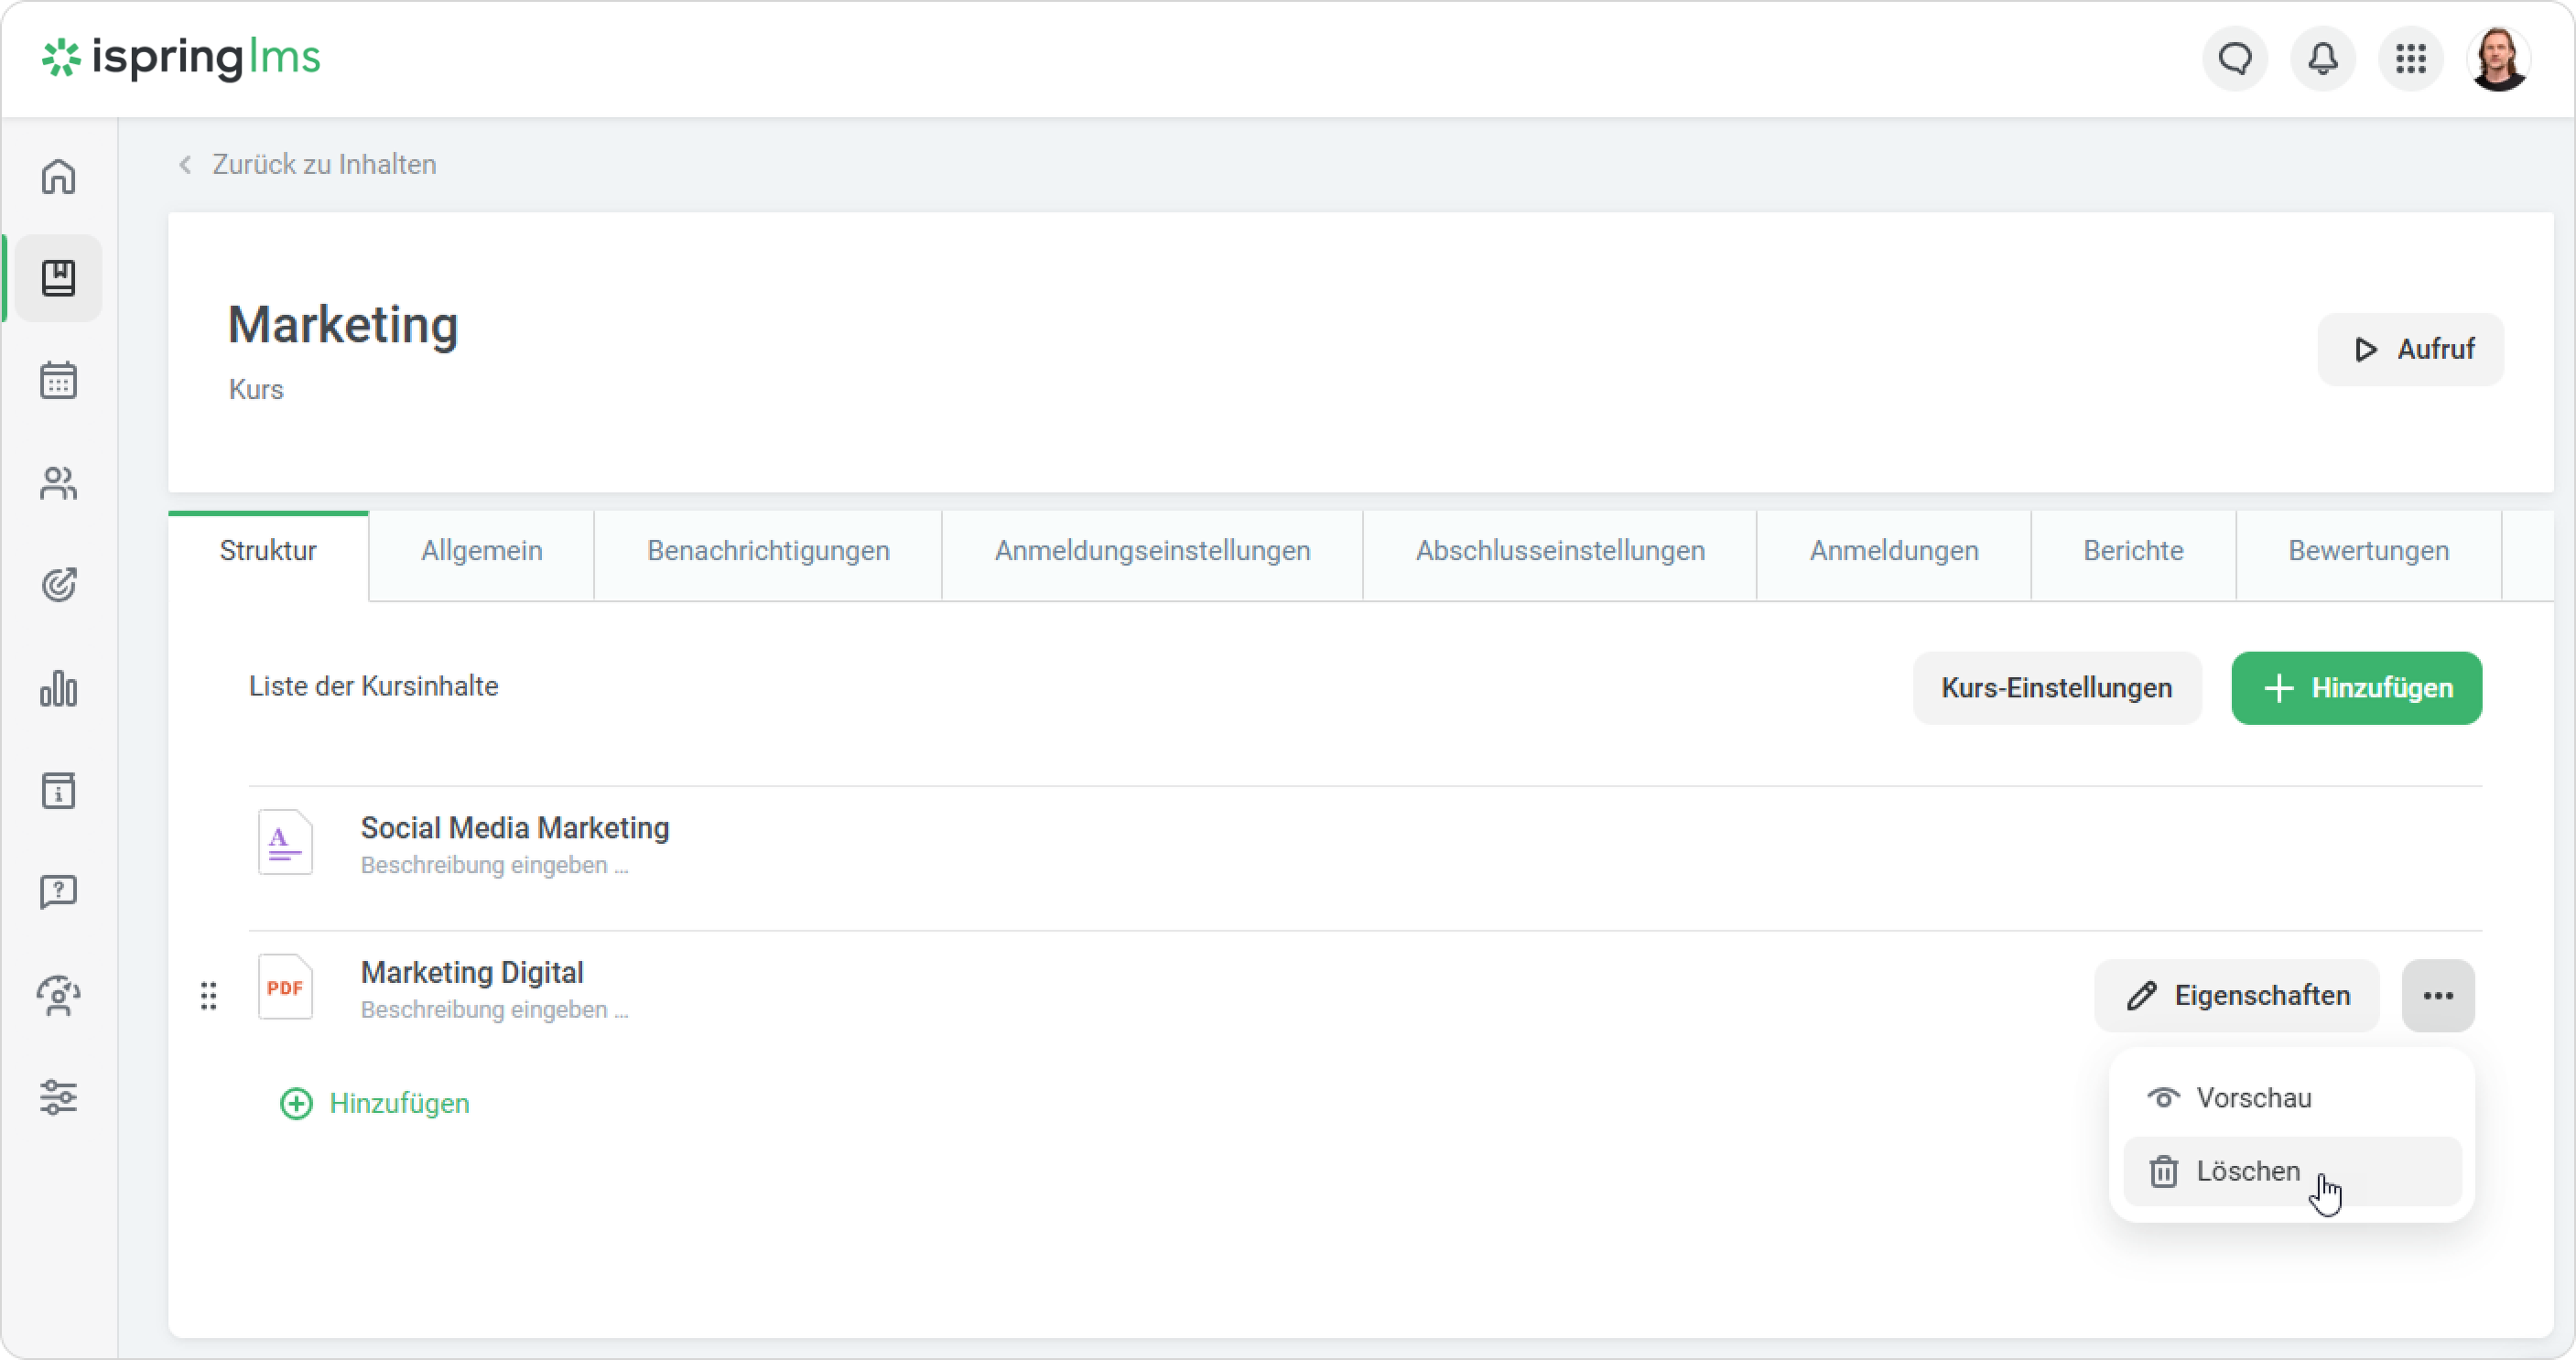
Task: Open the chat bubble icon in header
Action: (x=2235, y=59)
